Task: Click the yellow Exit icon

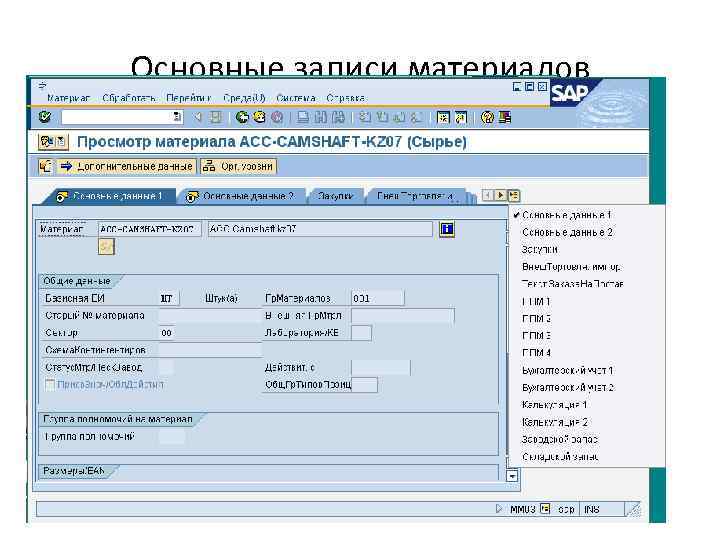Action: click(259, 118)
